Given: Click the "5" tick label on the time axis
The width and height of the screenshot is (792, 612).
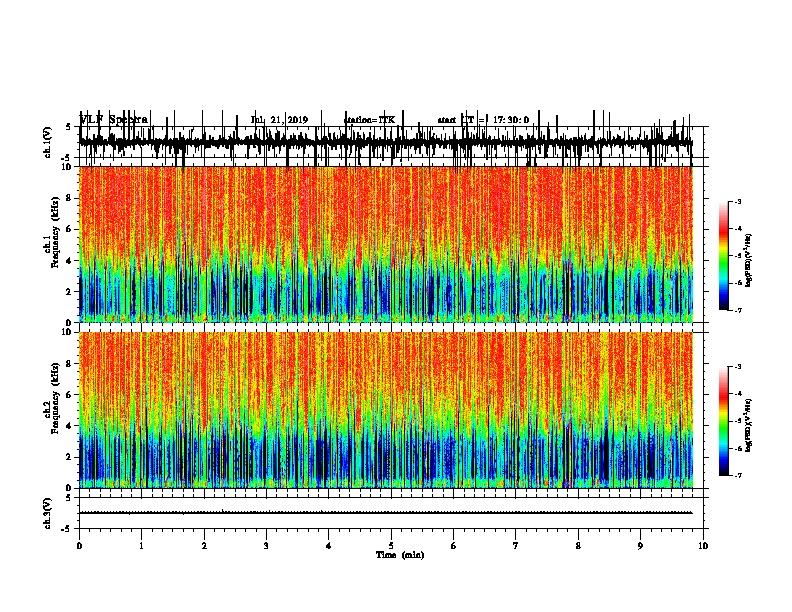Looking at the screenshot, I should pos(391,546).
